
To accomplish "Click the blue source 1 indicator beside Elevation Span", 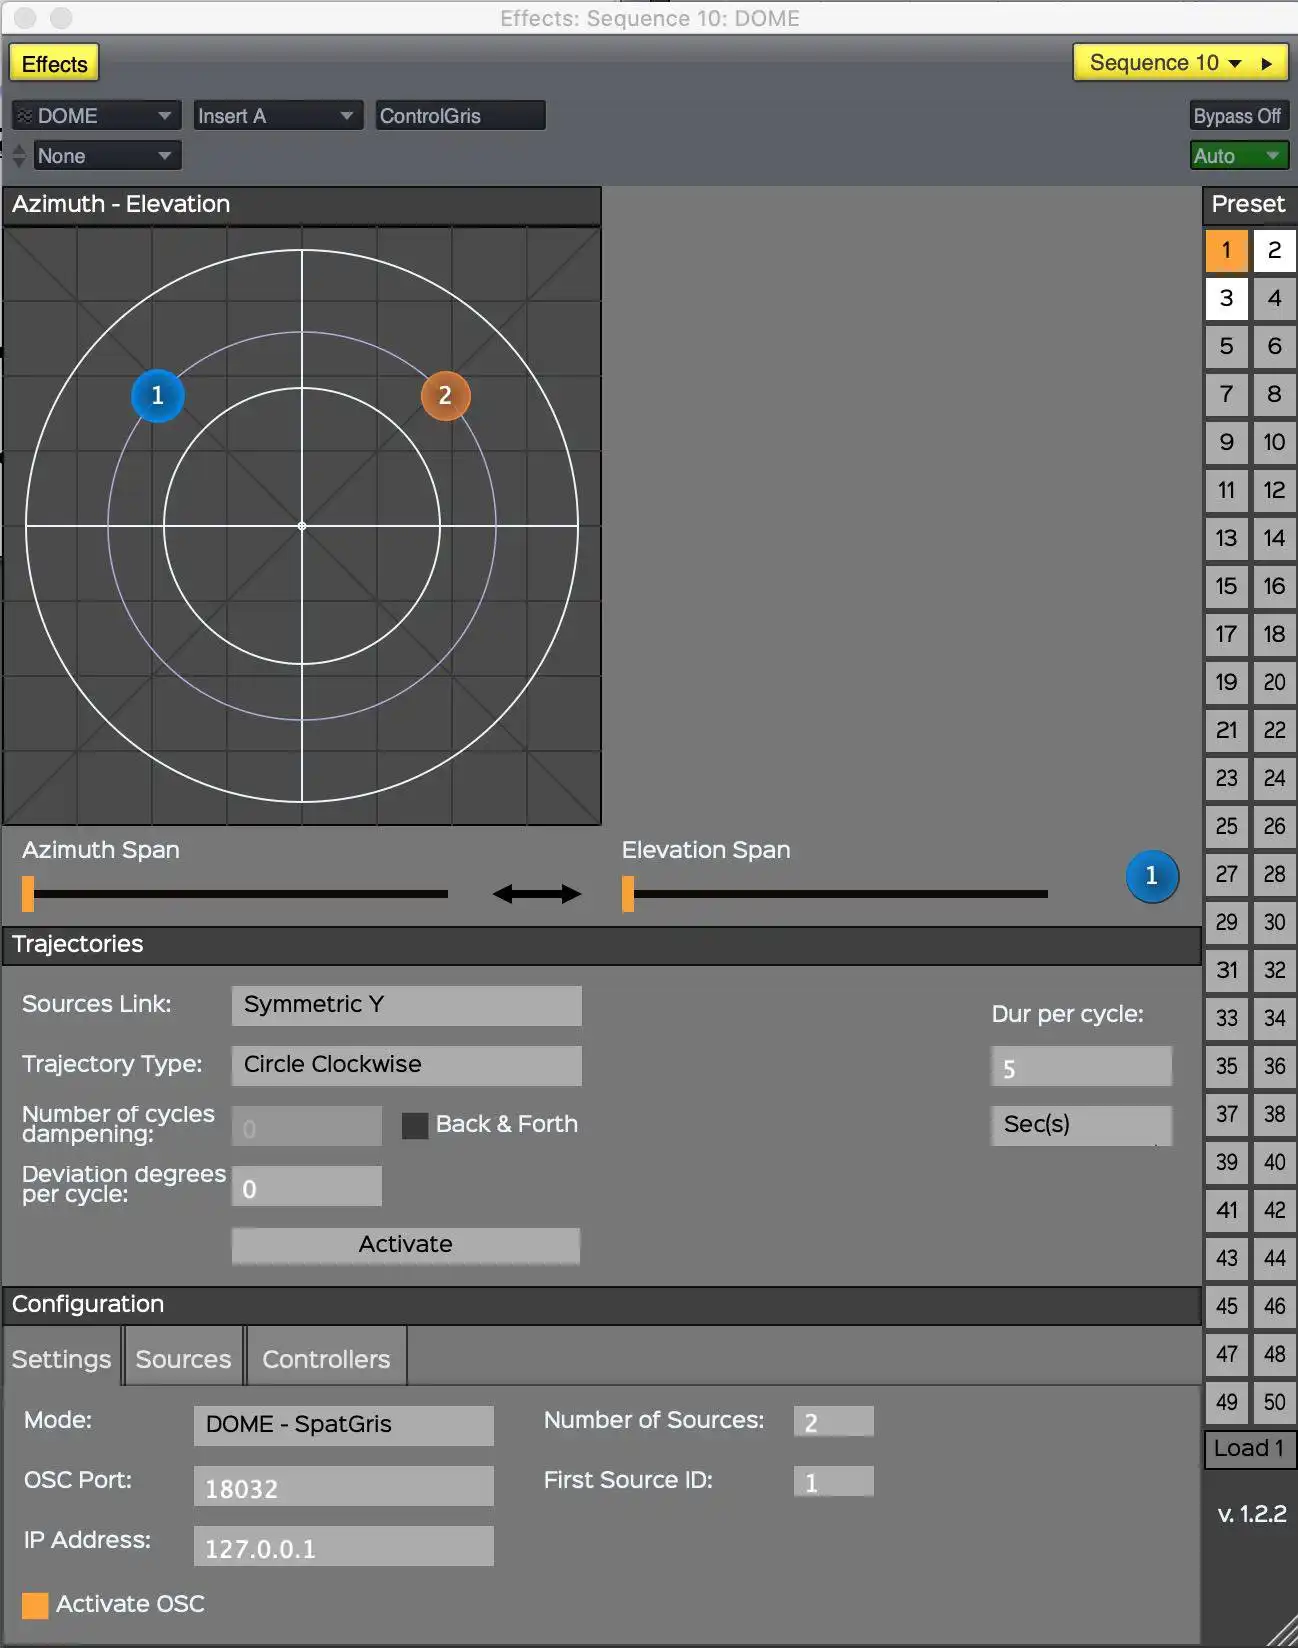I will (x=1151, y=876).
